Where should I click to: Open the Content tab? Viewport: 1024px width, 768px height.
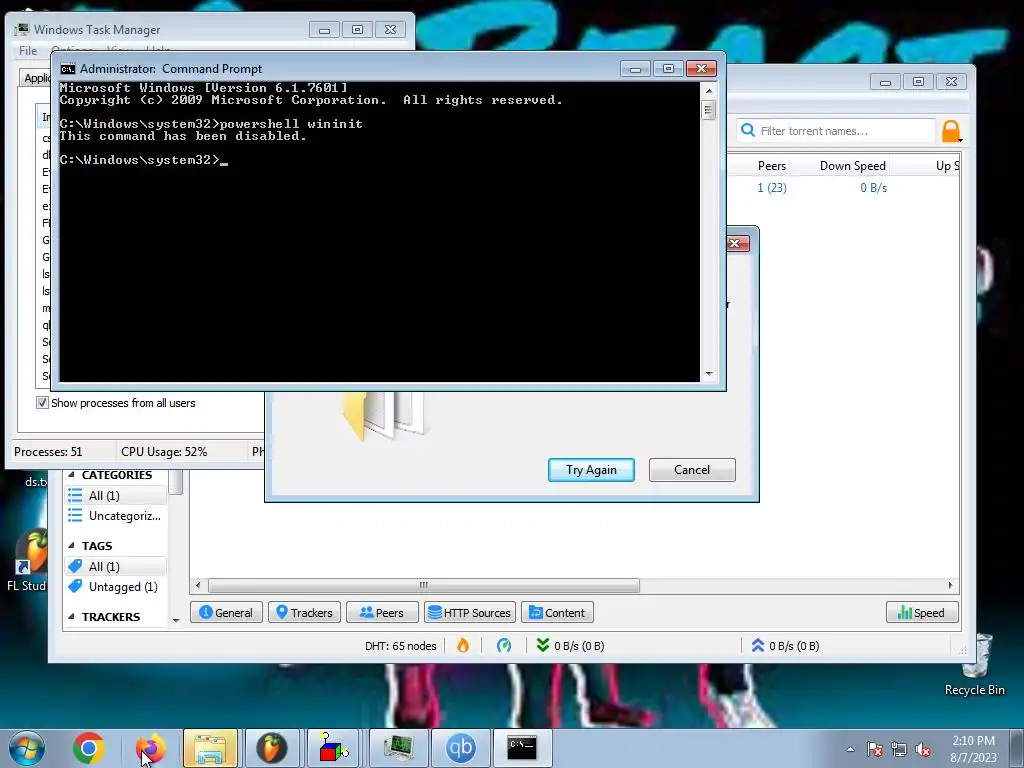tap(557, 613)
